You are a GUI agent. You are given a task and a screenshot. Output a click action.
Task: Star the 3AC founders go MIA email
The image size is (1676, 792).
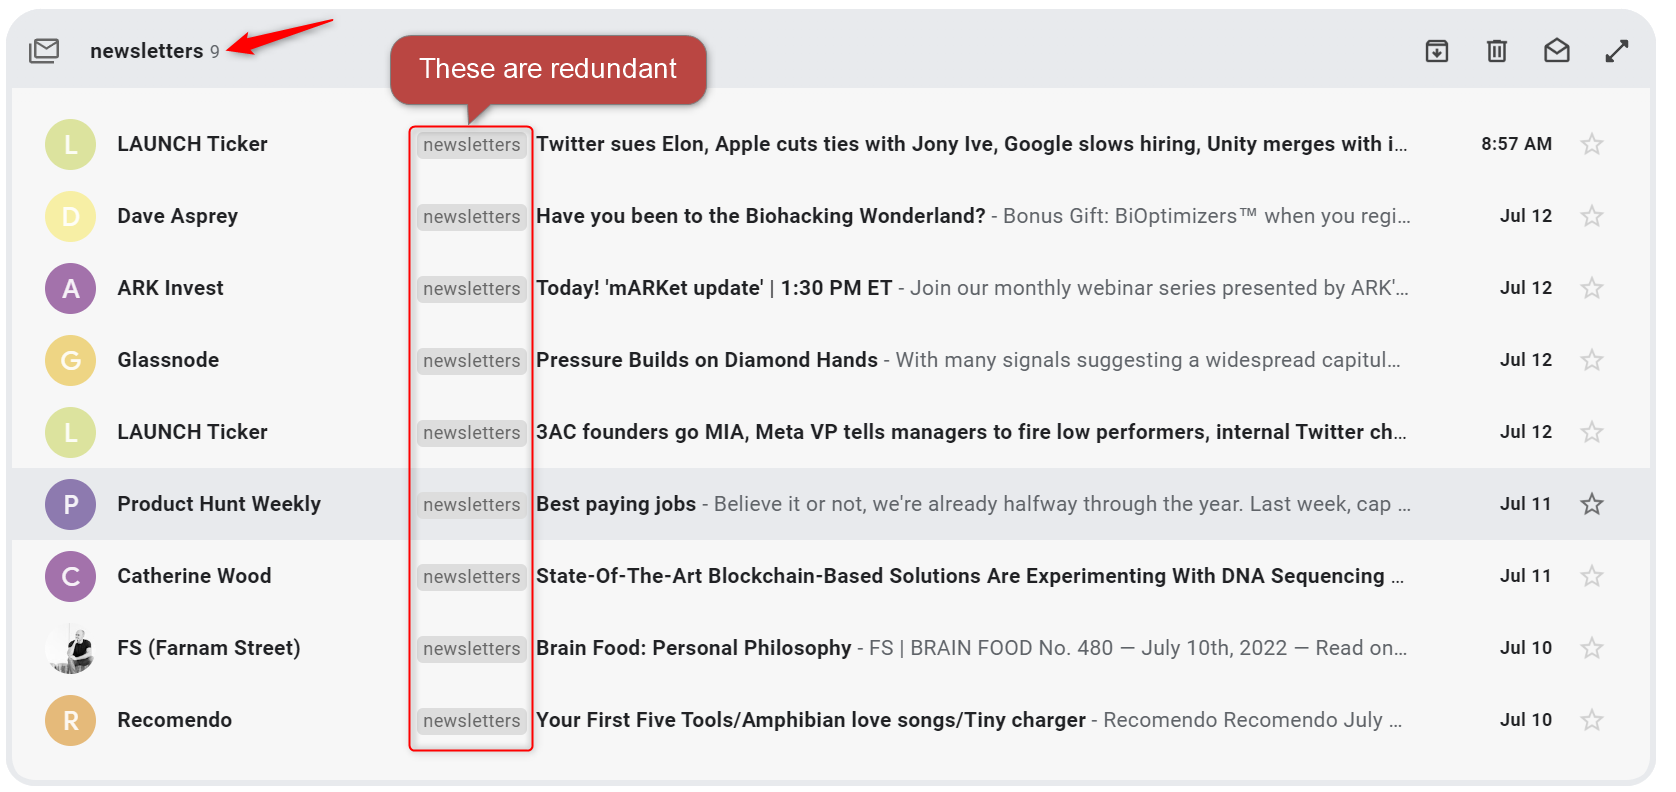click(x=1592, y=432)
